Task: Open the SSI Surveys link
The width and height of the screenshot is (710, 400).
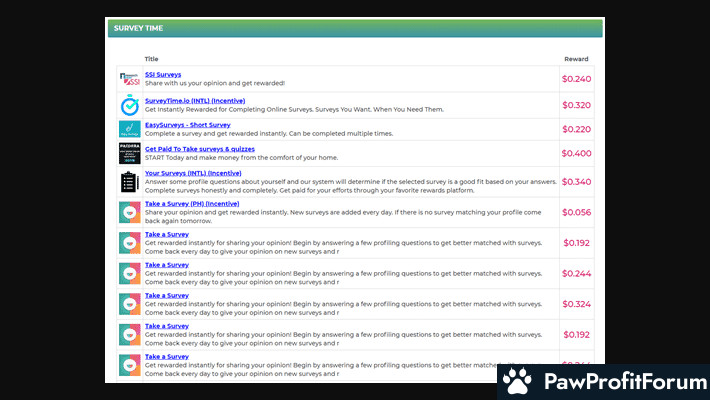Action: click(x=163, y=74)
